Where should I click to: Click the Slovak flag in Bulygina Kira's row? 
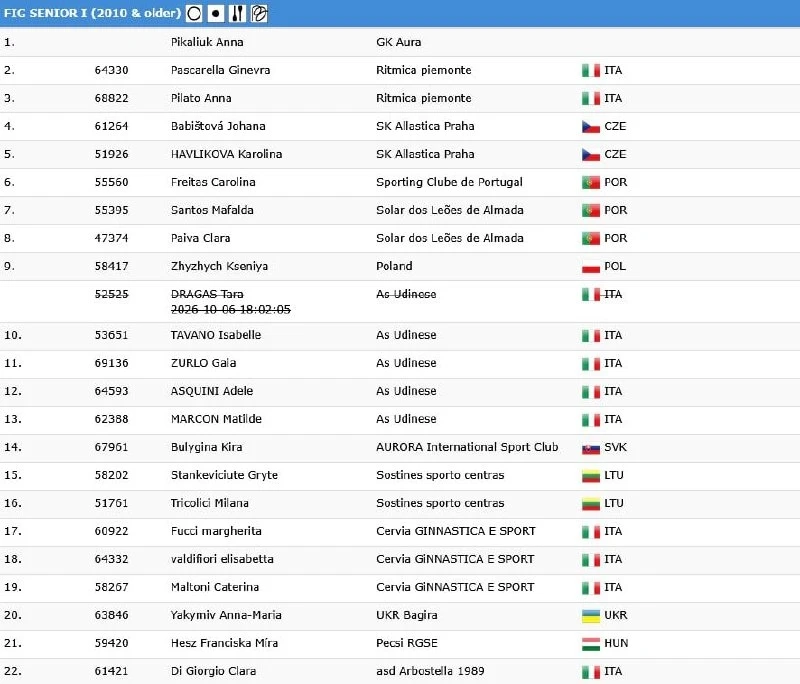tap(591, 448)
